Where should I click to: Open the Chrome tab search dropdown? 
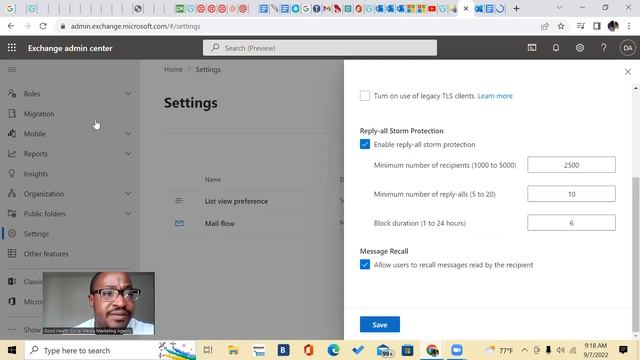coord(559,8)
